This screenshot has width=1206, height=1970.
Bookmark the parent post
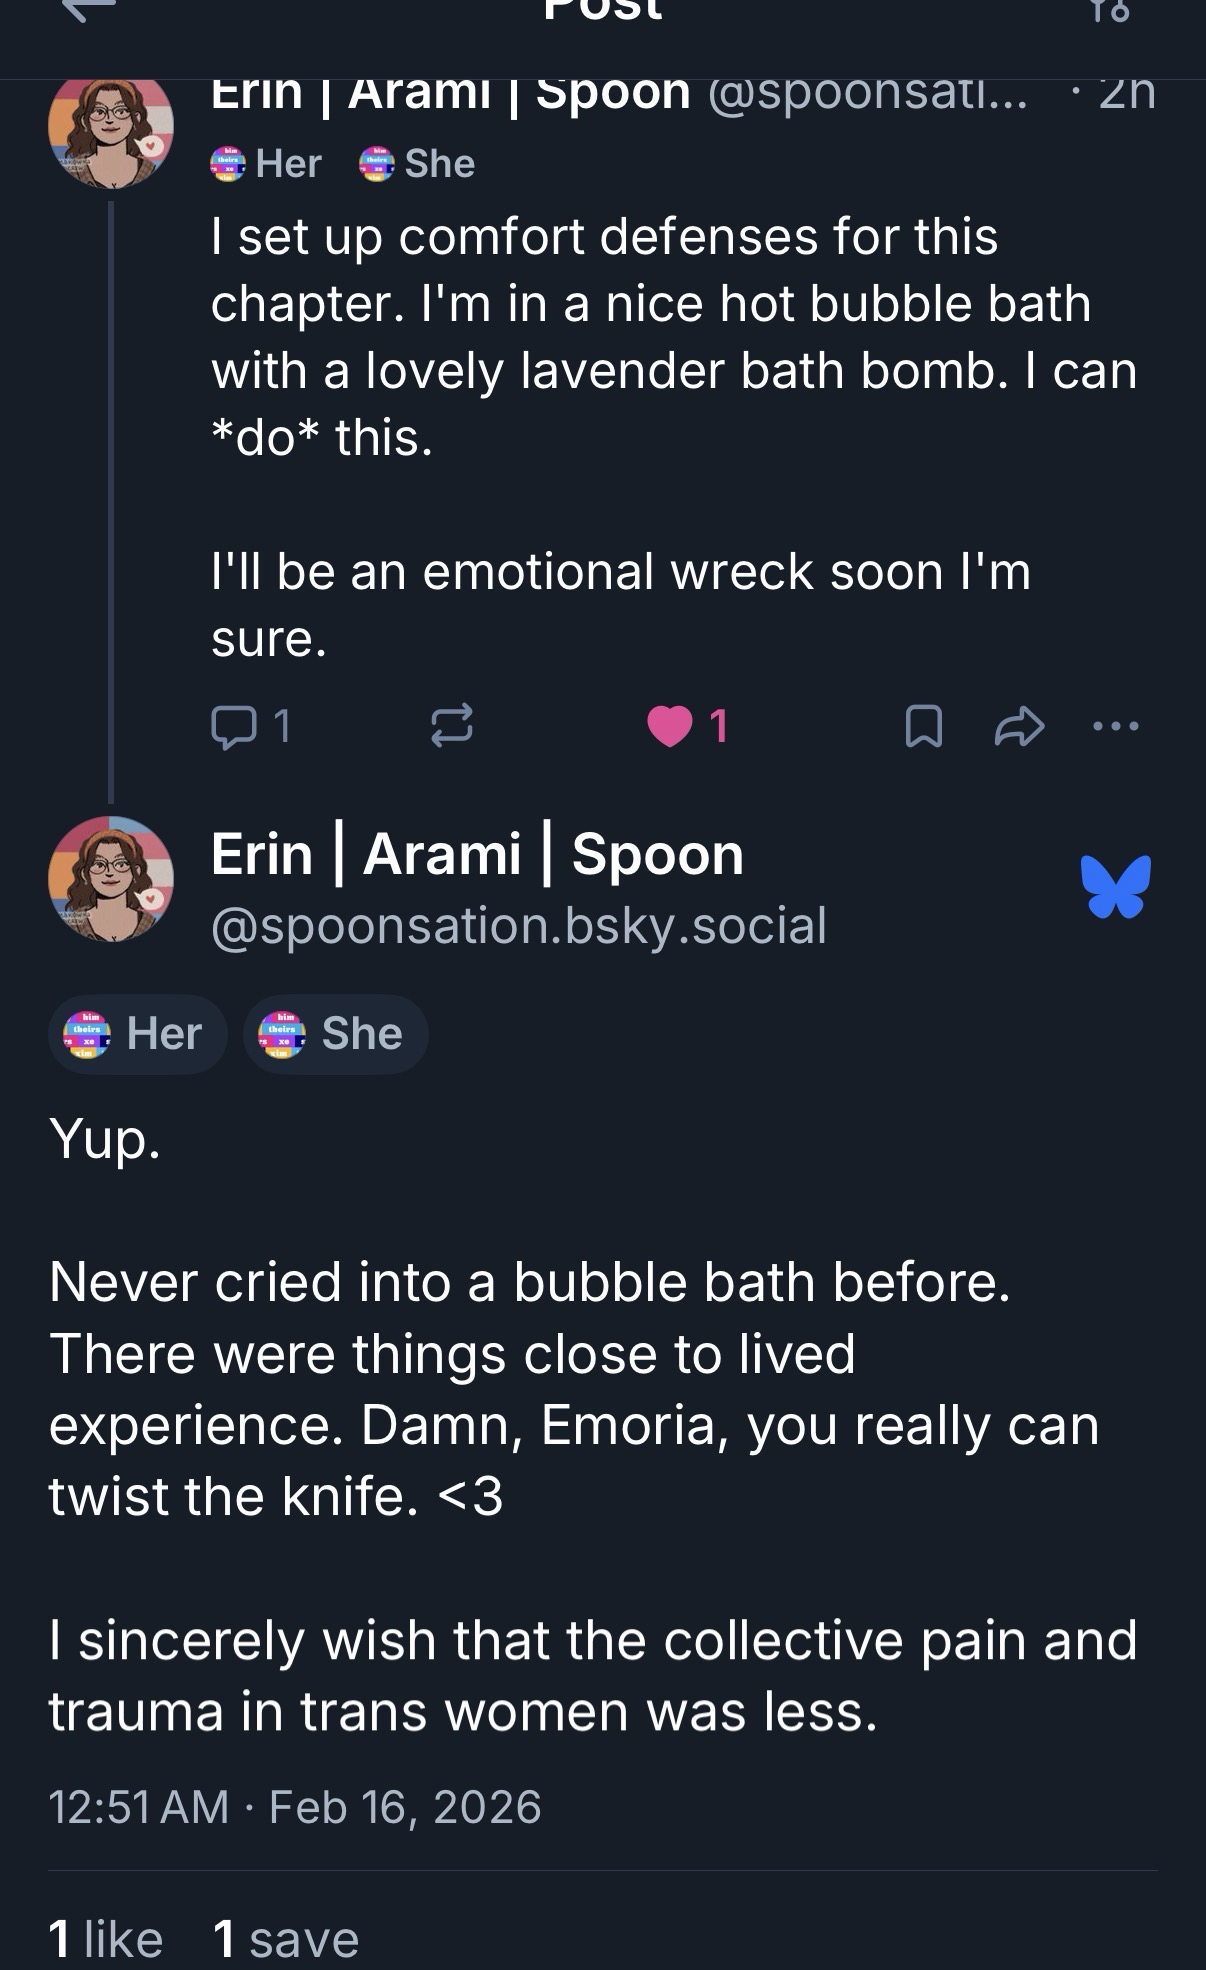[923, 726]
